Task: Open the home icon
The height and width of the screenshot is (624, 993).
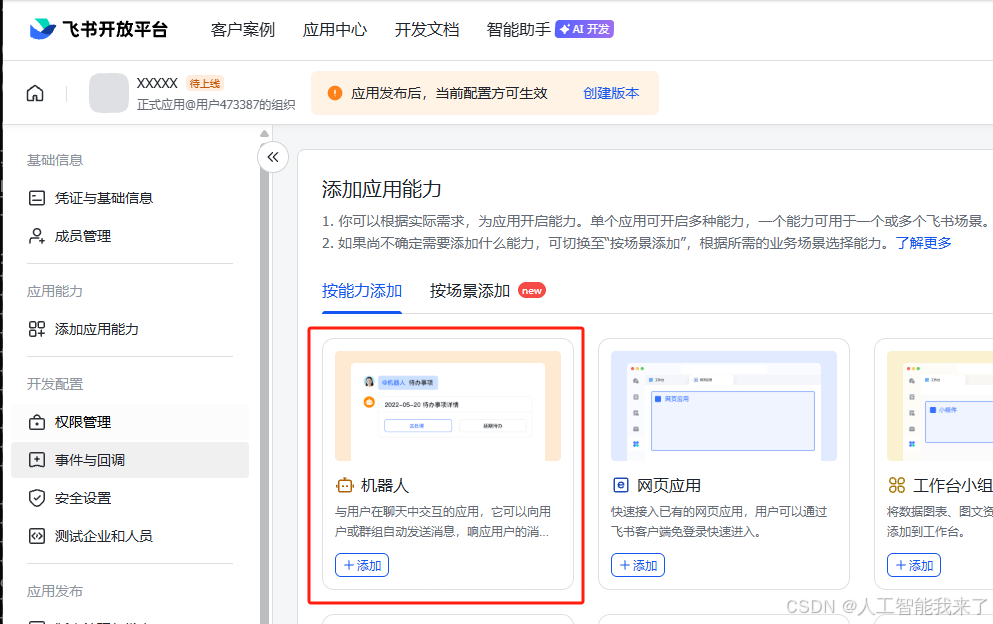Action: (x=35, y=93)
